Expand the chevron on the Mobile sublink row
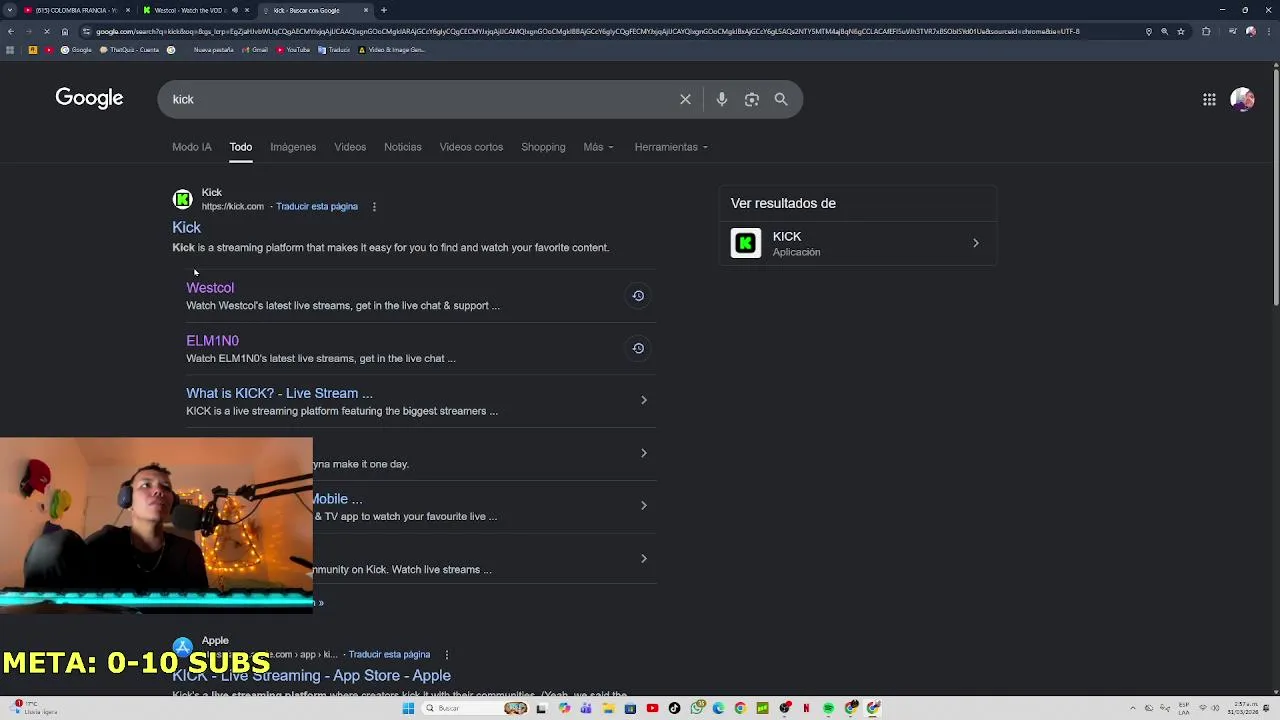The height and width of the screenshot is (720, 1280). pyautogui.click(x=643, y=505)
